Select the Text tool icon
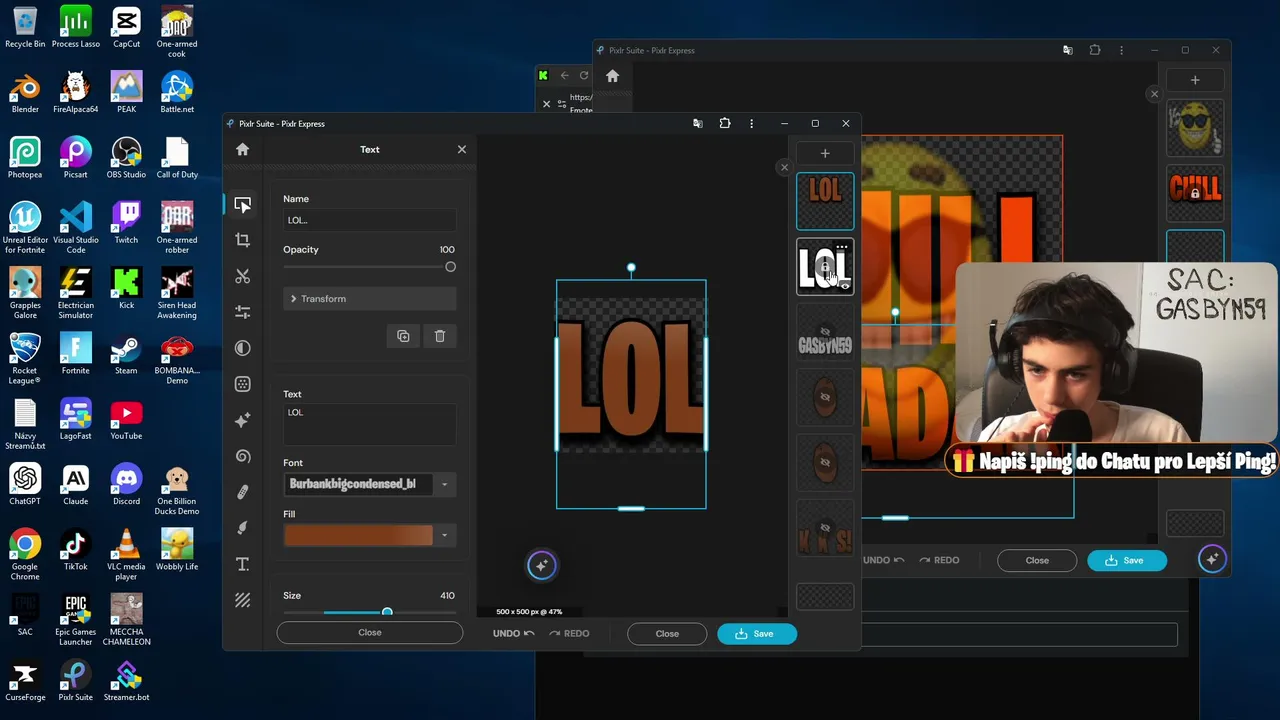The height and width of the screenshot is (720, 1280). tap(242, 564)
